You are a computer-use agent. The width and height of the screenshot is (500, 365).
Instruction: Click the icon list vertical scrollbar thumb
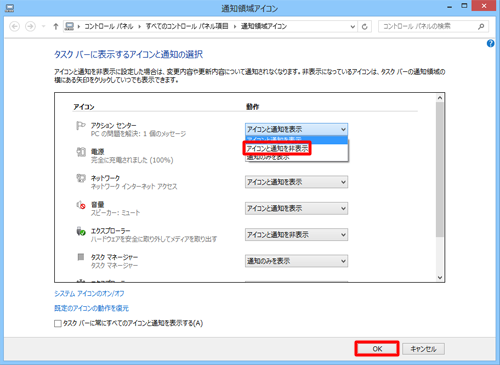440,169
